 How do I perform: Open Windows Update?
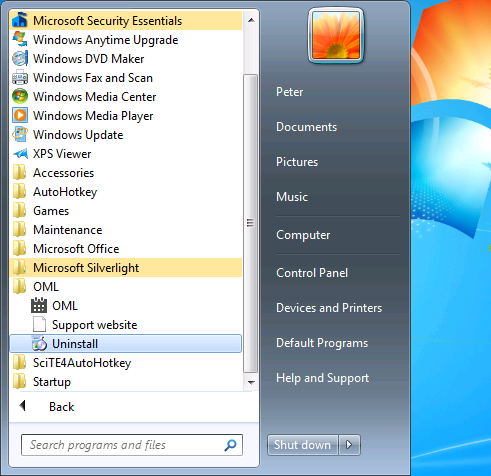click(126, 135)
